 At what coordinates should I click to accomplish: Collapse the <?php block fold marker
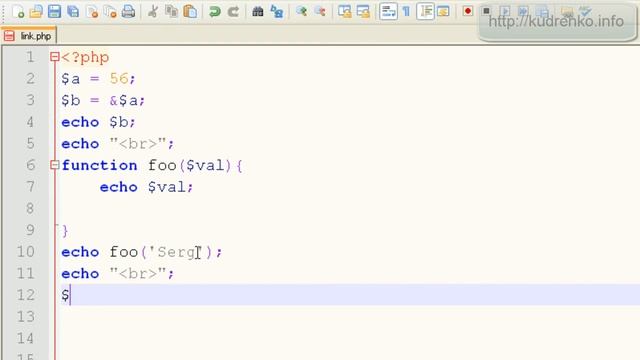(x=55, y=57)
